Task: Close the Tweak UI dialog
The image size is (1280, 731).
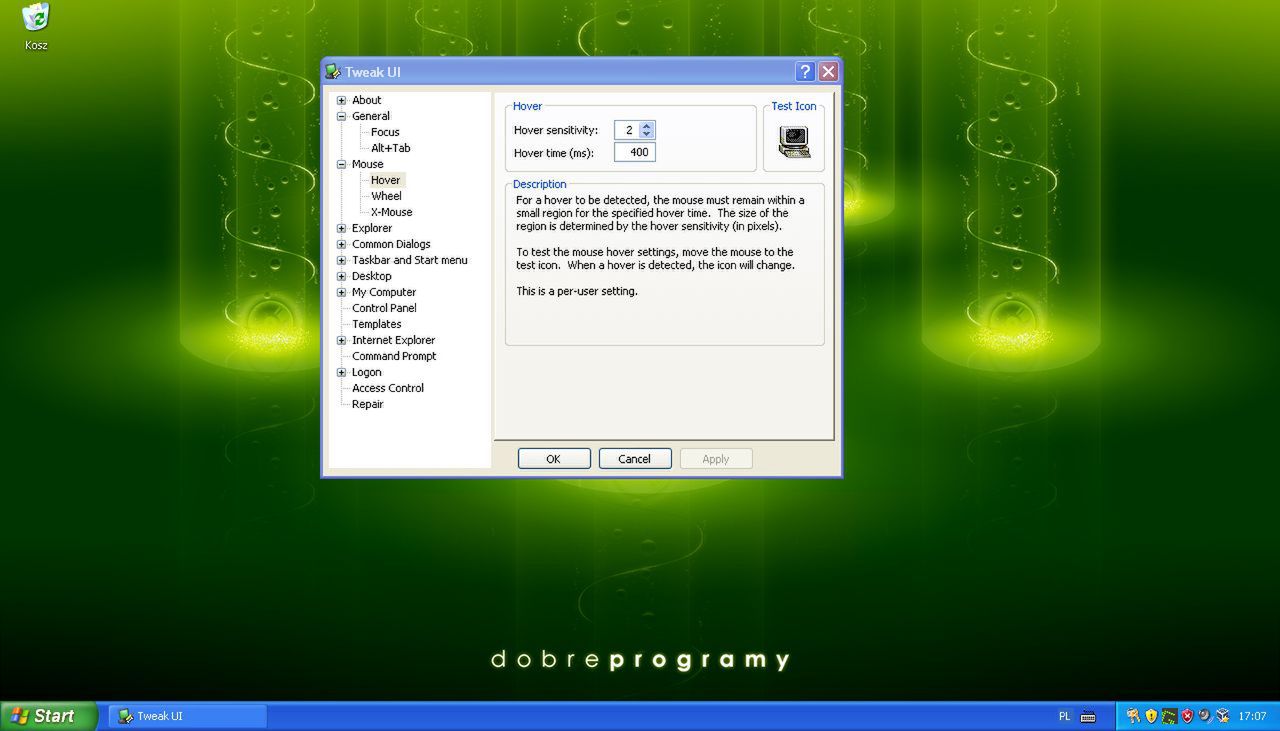Action: (828, 71)
